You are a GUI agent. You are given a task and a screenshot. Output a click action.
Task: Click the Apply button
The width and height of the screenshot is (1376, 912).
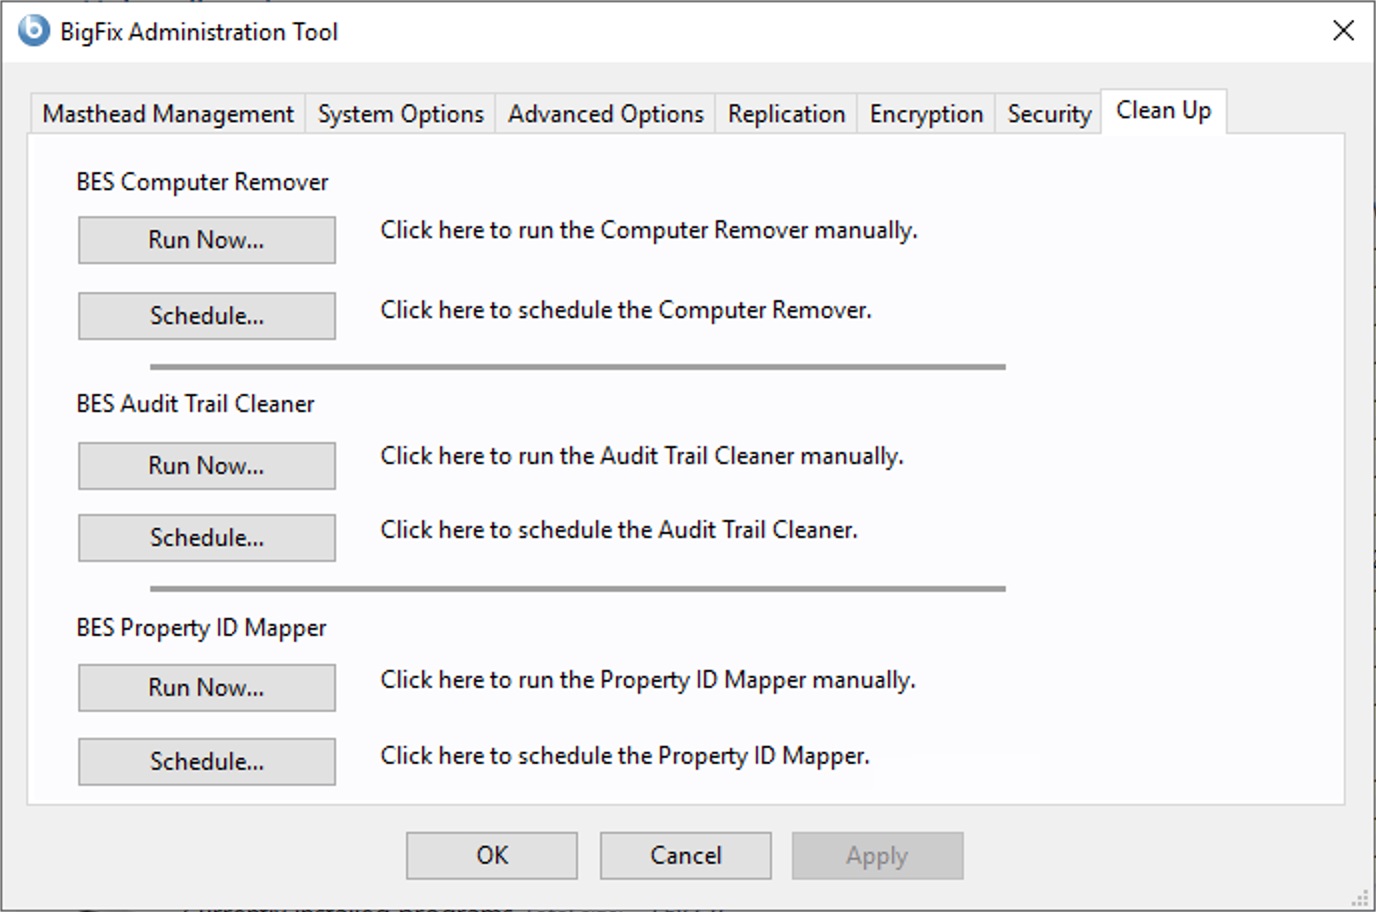pyautogui.click(x=877, y=856)
